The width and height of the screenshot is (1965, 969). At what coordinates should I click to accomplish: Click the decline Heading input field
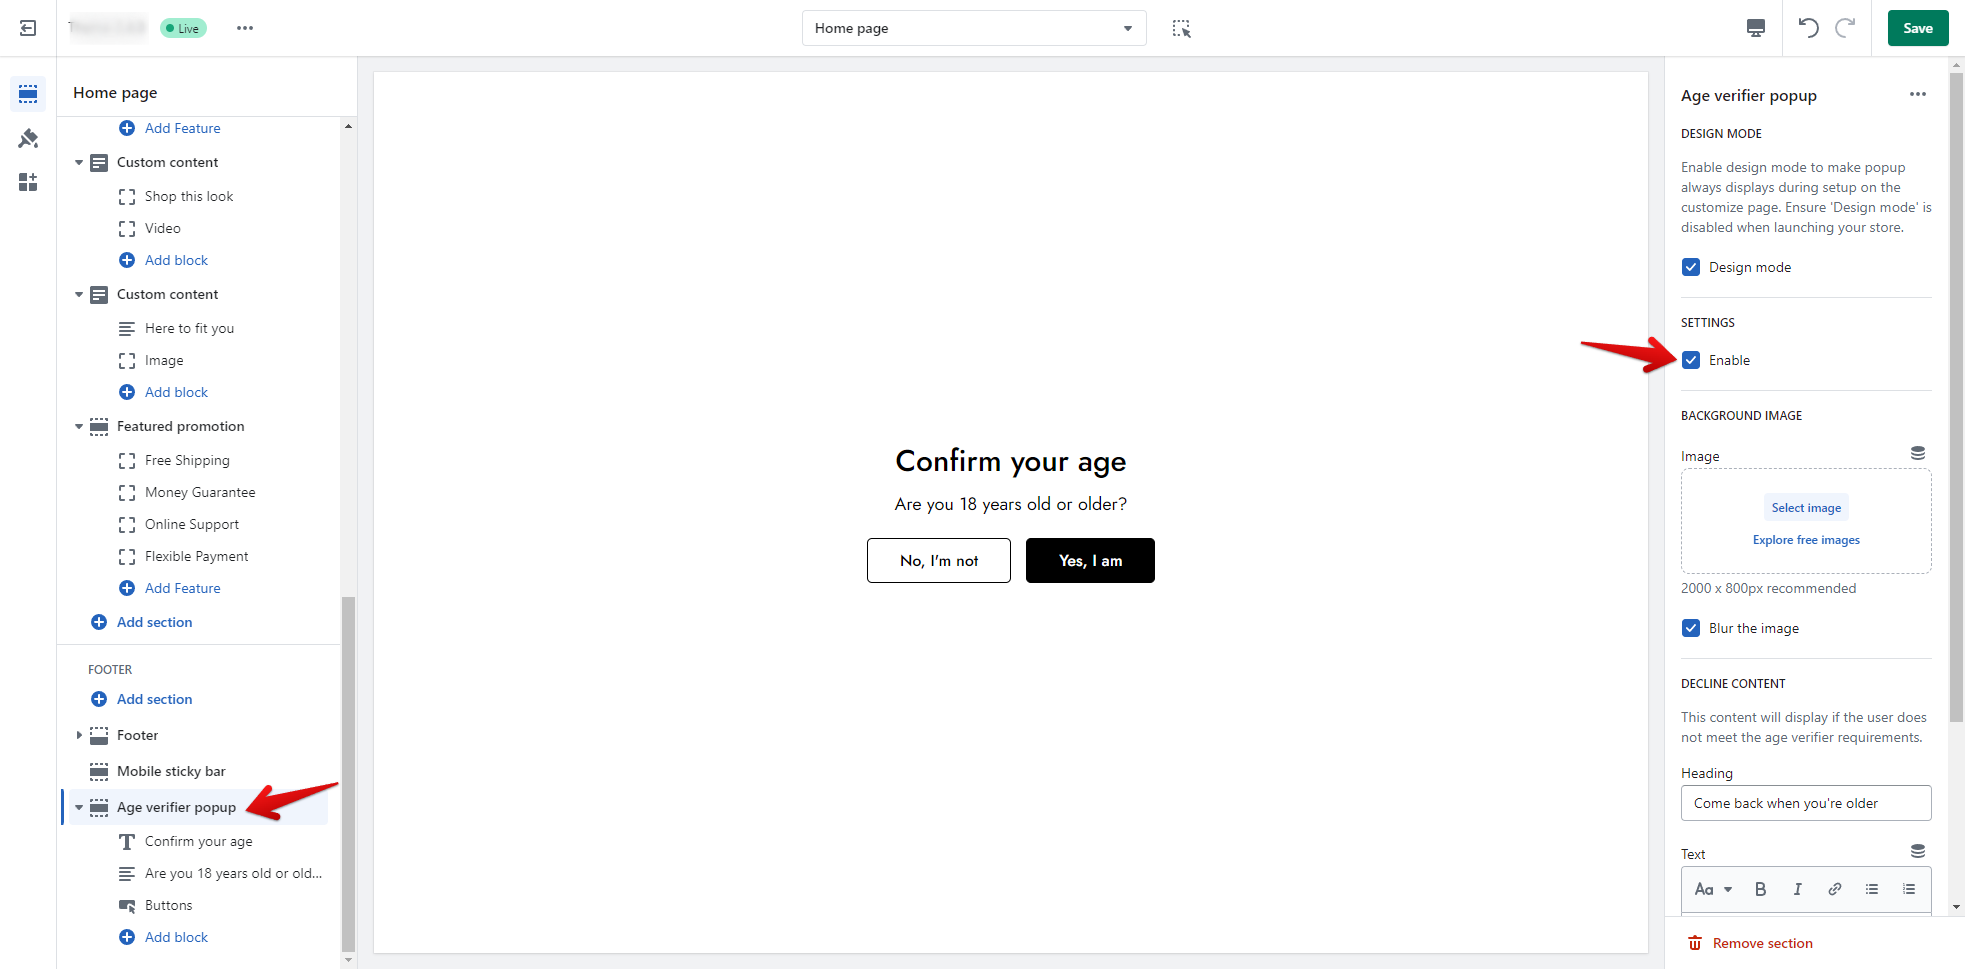tap(1806, 803)
